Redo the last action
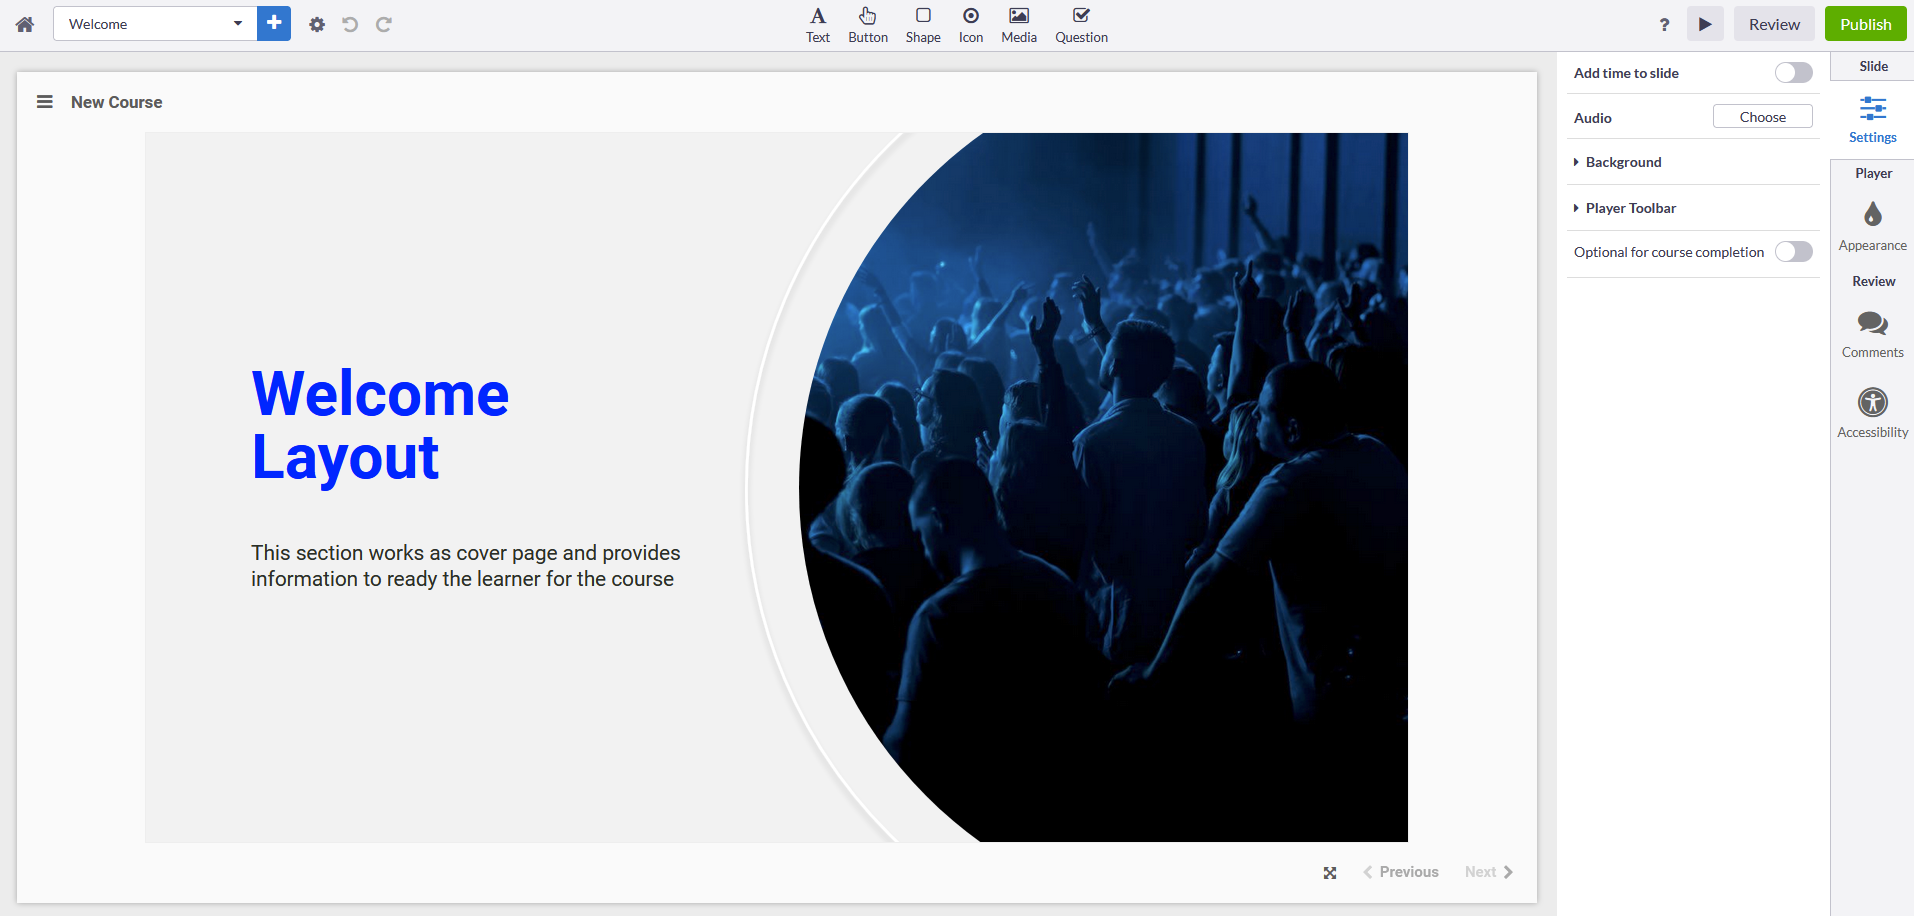 click(384, 24)
